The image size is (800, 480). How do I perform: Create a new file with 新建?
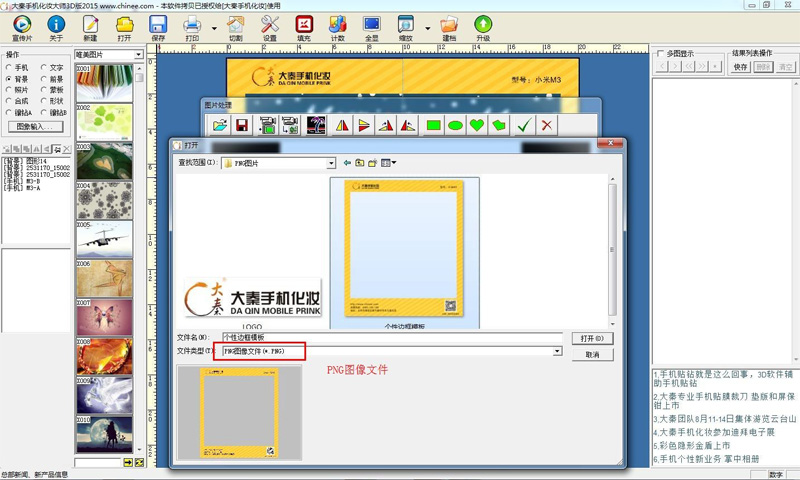pos(90,24)
